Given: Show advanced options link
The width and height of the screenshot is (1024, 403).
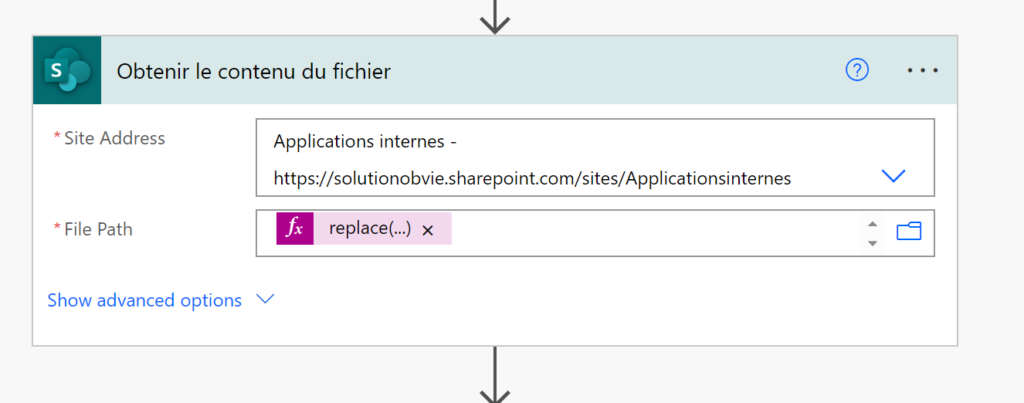Looking at the screenshot, I should click(x=145, y=300).
